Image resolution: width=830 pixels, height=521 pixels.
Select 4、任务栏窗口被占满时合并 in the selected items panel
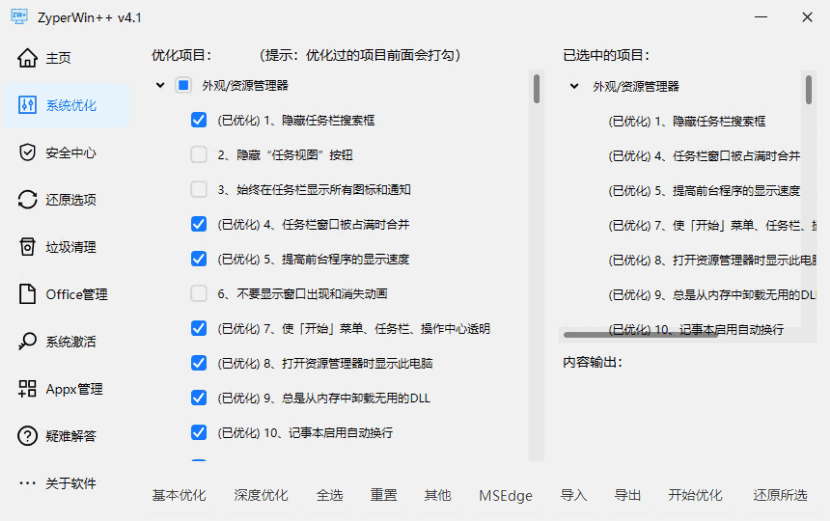pyautogui.click(x=704, y=156)
